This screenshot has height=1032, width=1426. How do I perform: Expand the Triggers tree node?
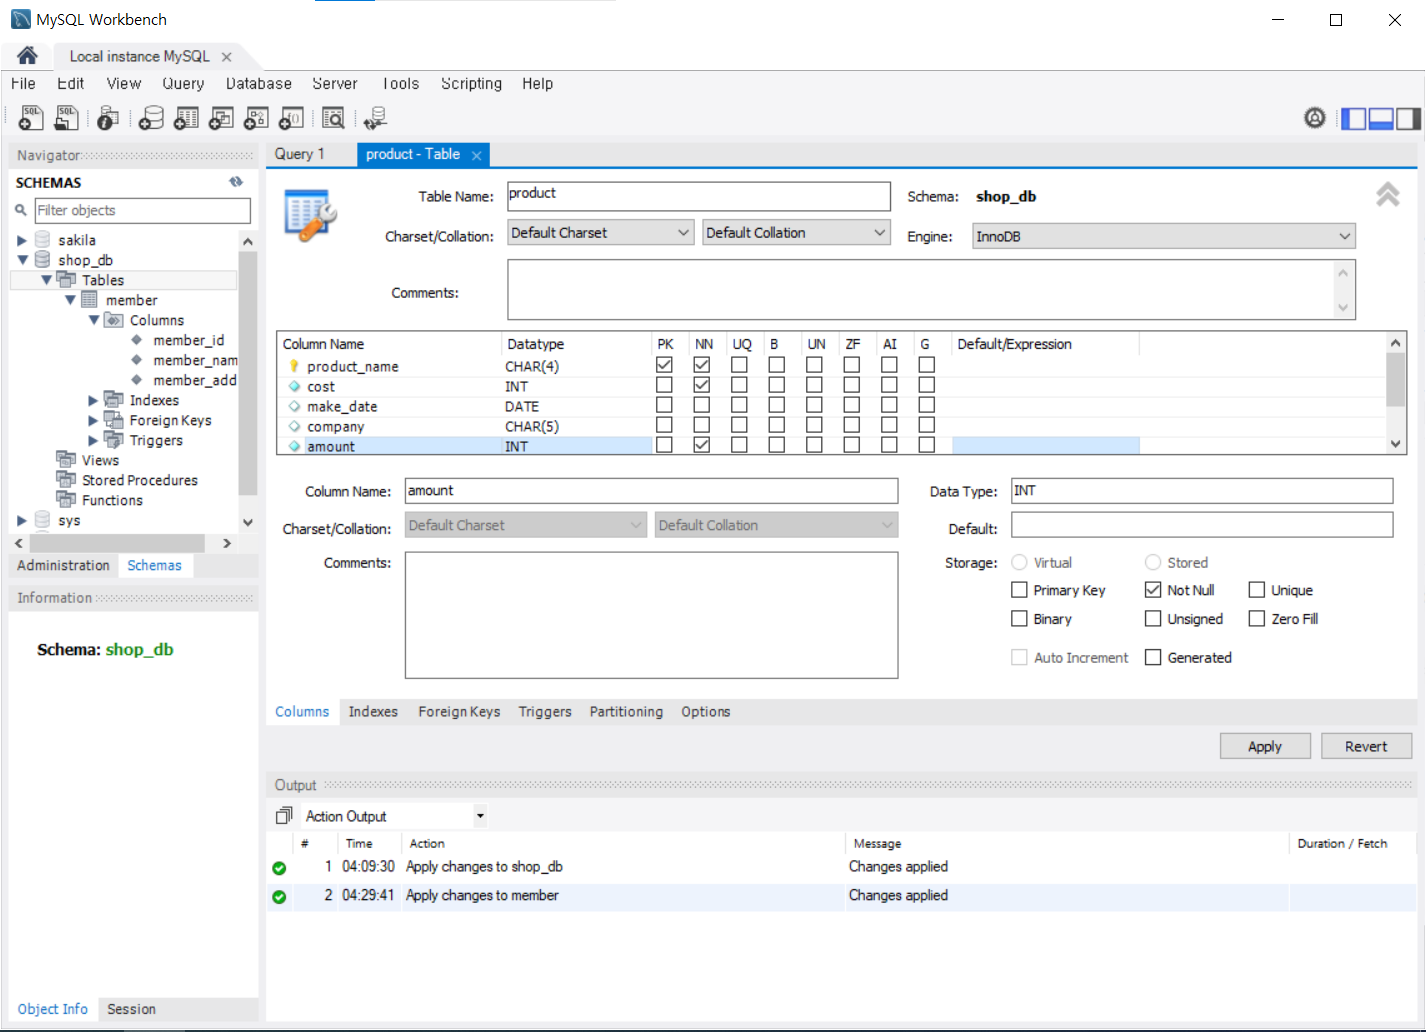(x=94, y=440)
